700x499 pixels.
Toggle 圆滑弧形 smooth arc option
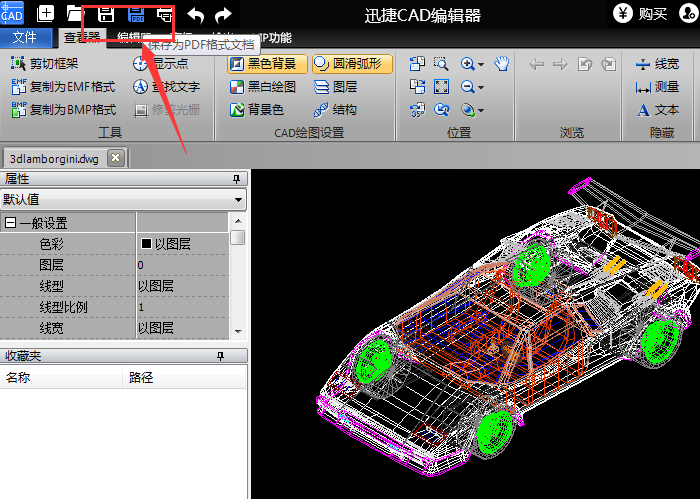point(352,64)
